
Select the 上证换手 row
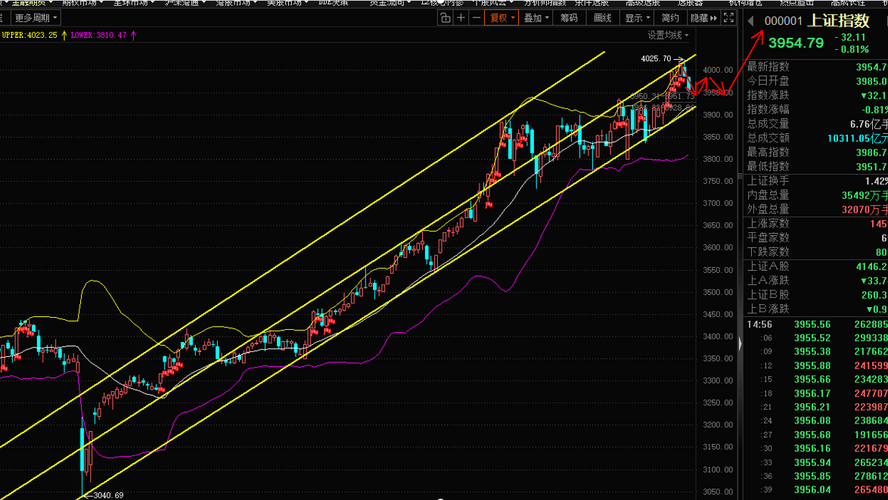click(x=816, y=181)
